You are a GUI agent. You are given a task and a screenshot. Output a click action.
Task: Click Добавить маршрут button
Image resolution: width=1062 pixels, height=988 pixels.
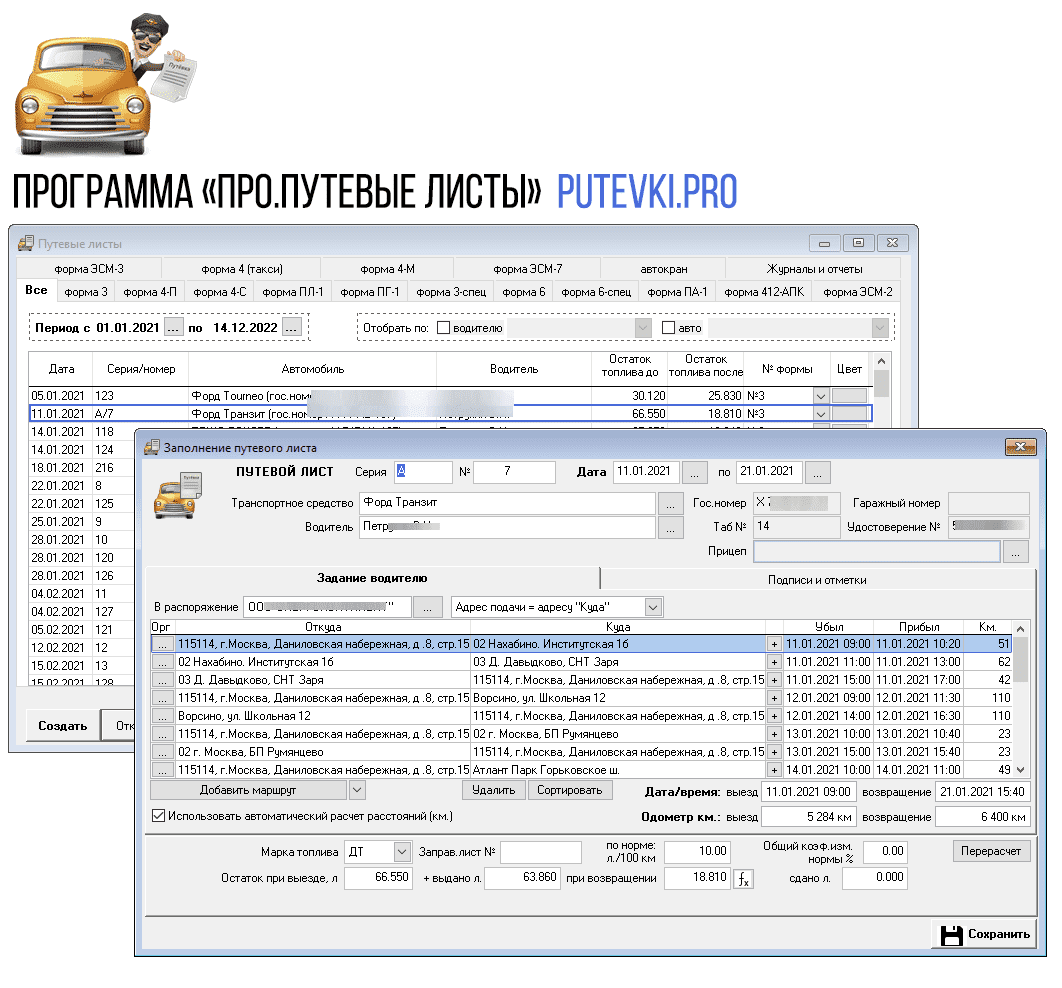[x=248, y=790]
